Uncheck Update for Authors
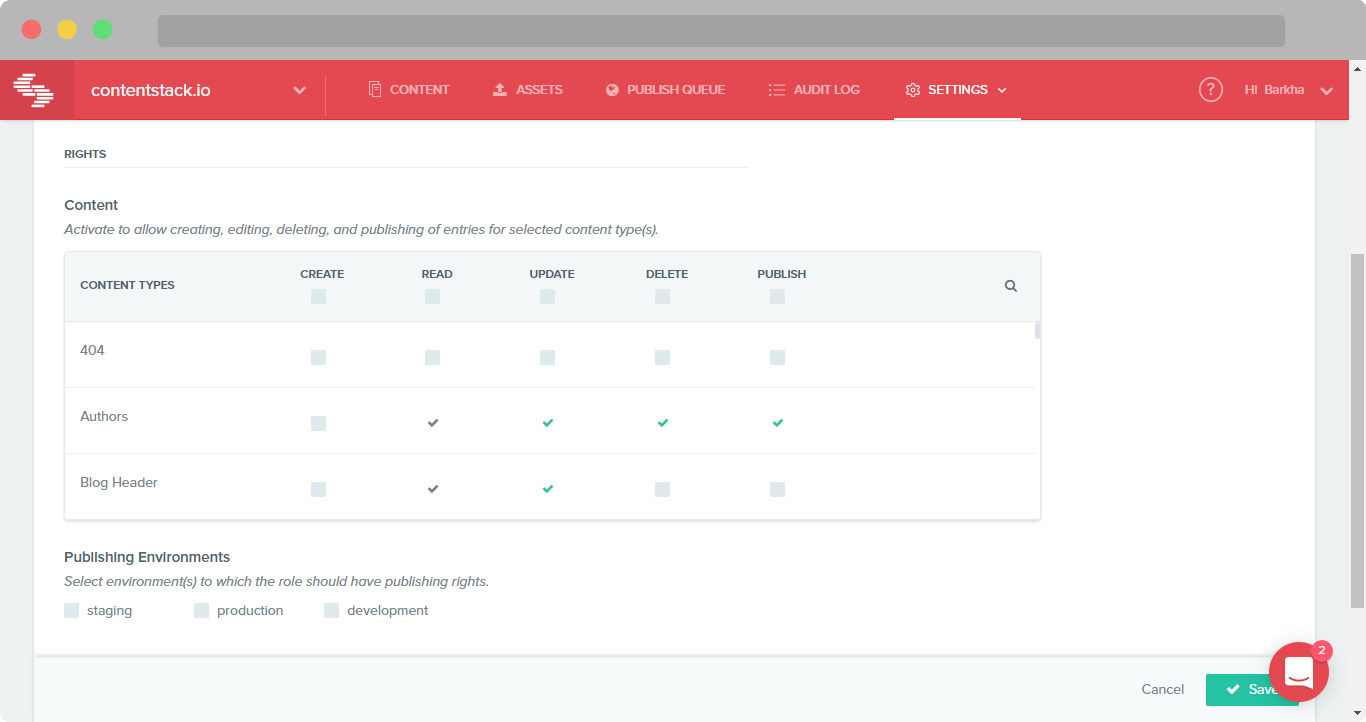This screenshot has width=1366, height=722. tap(547, 423)
